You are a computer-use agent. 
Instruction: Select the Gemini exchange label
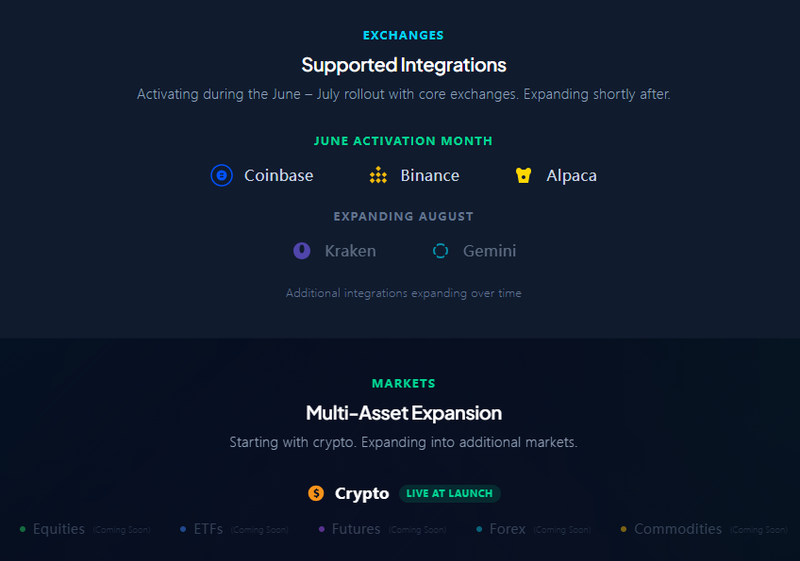tap(489, 251)
